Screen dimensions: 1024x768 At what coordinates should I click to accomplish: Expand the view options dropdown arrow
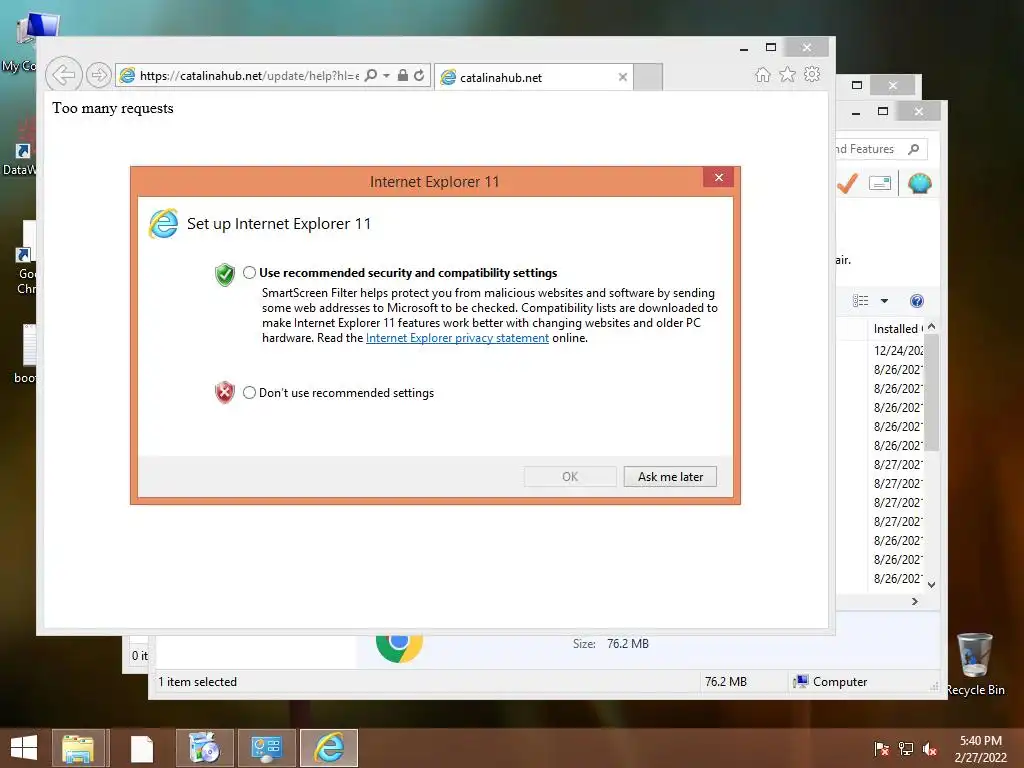point(884,301)
